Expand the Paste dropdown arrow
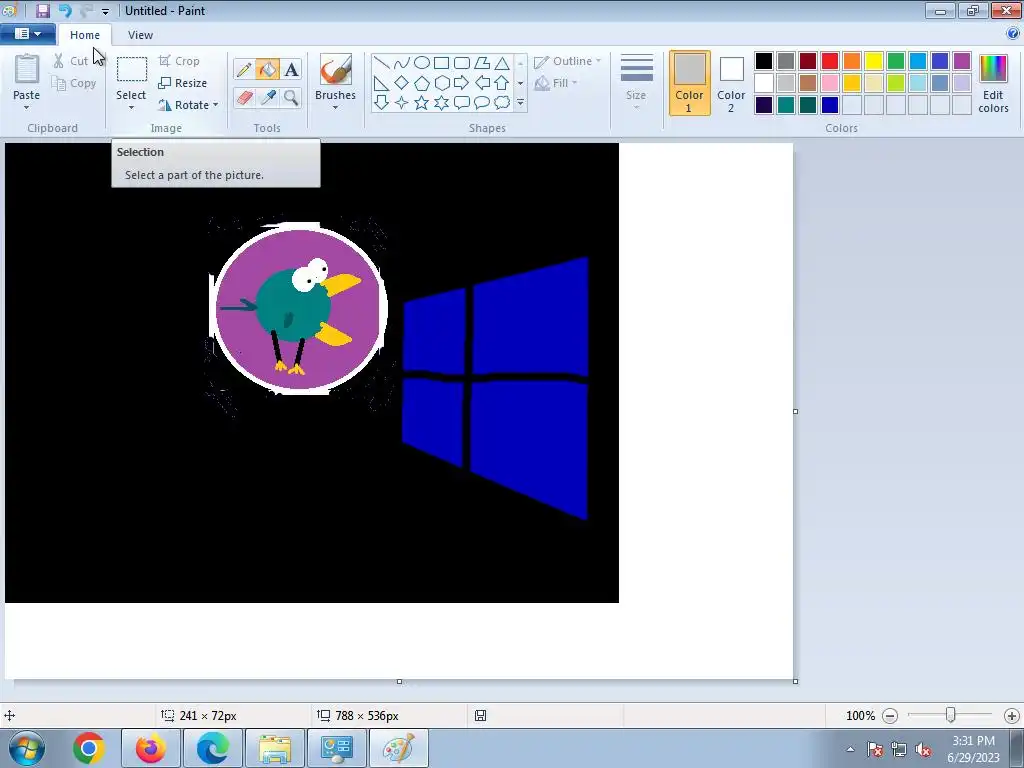Image resolution: width=1024 pixels, height=768 pixels. (26, 106)
